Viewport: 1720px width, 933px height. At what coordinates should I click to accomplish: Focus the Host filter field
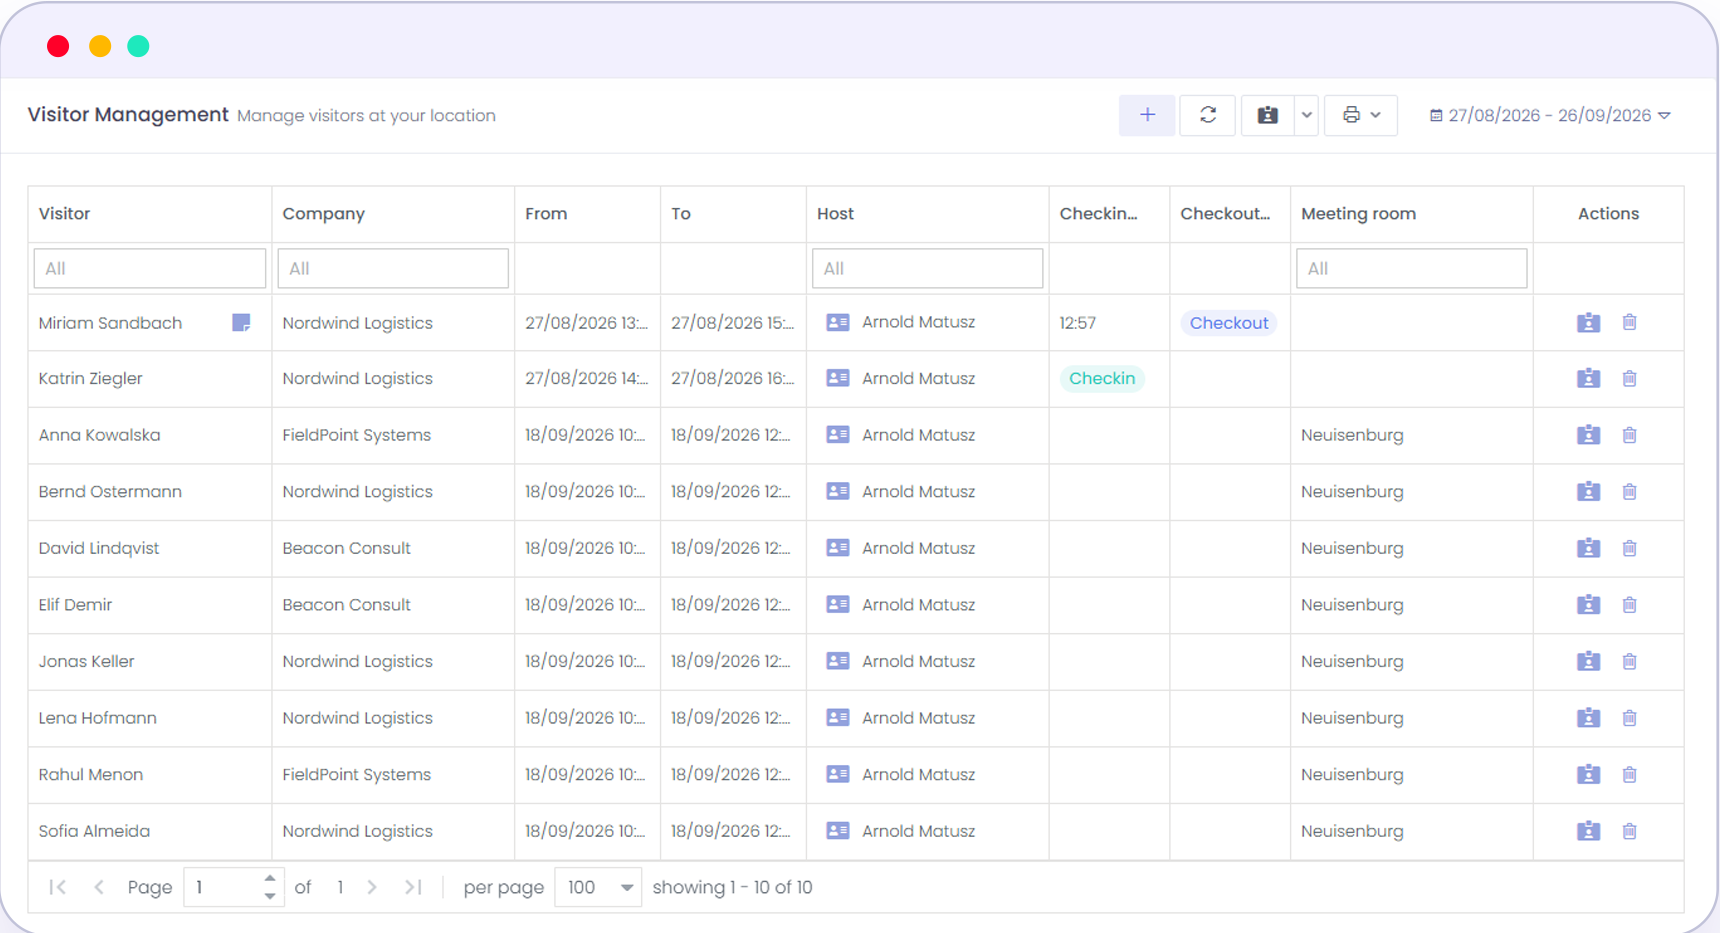[928, 268]
